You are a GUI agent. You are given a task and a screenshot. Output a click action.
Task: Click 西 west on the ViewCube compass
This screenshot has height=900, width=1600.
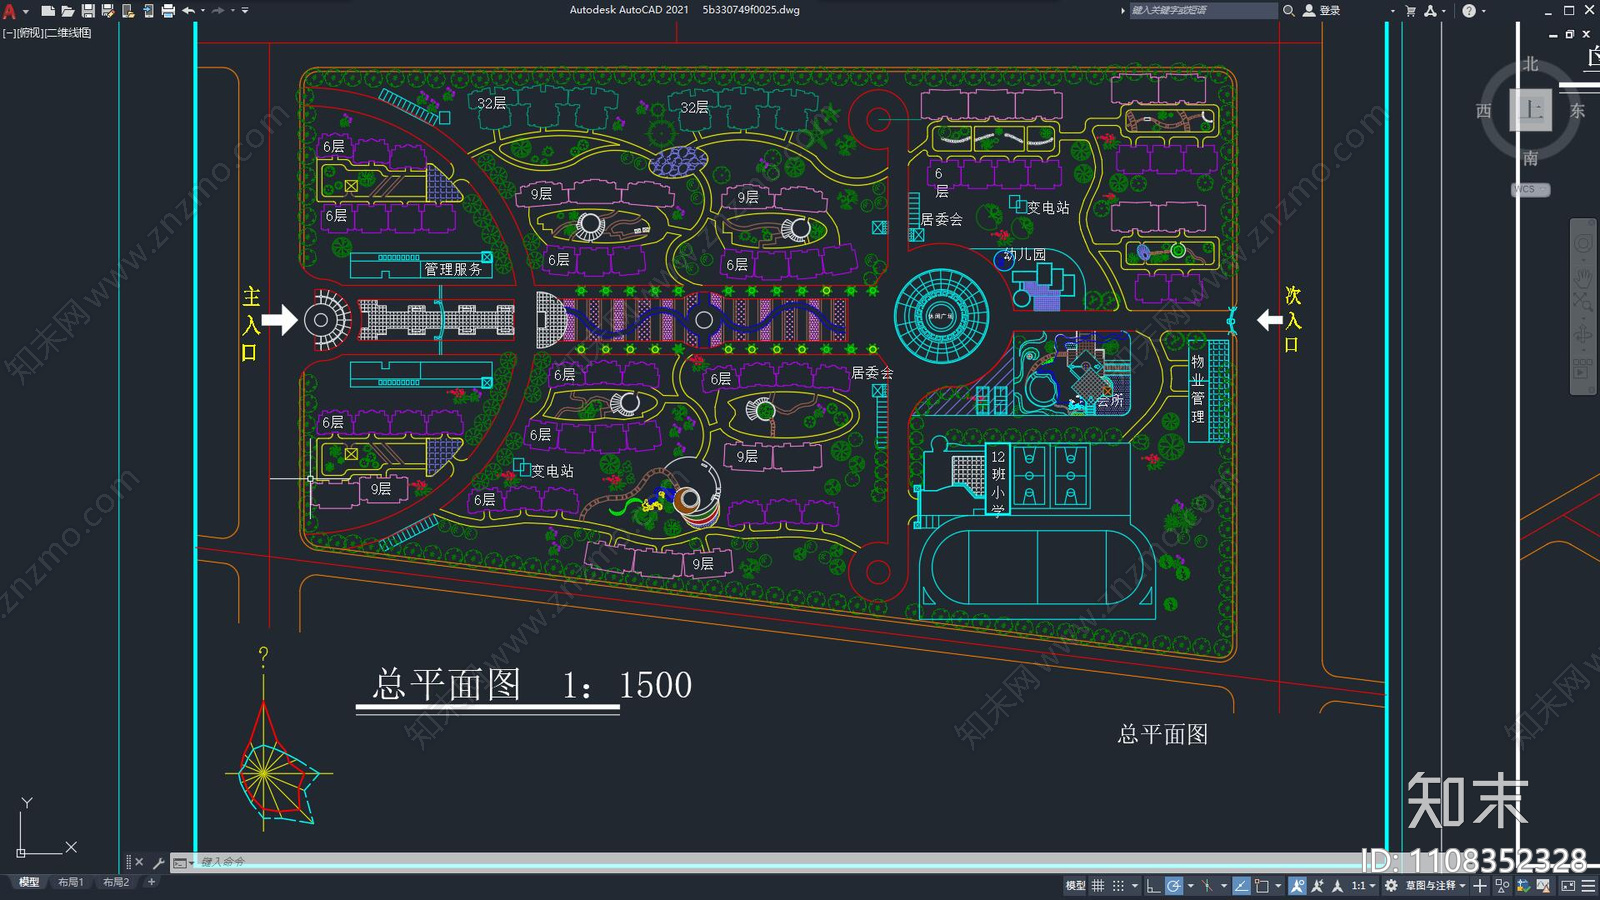[x=1484, y=111]
